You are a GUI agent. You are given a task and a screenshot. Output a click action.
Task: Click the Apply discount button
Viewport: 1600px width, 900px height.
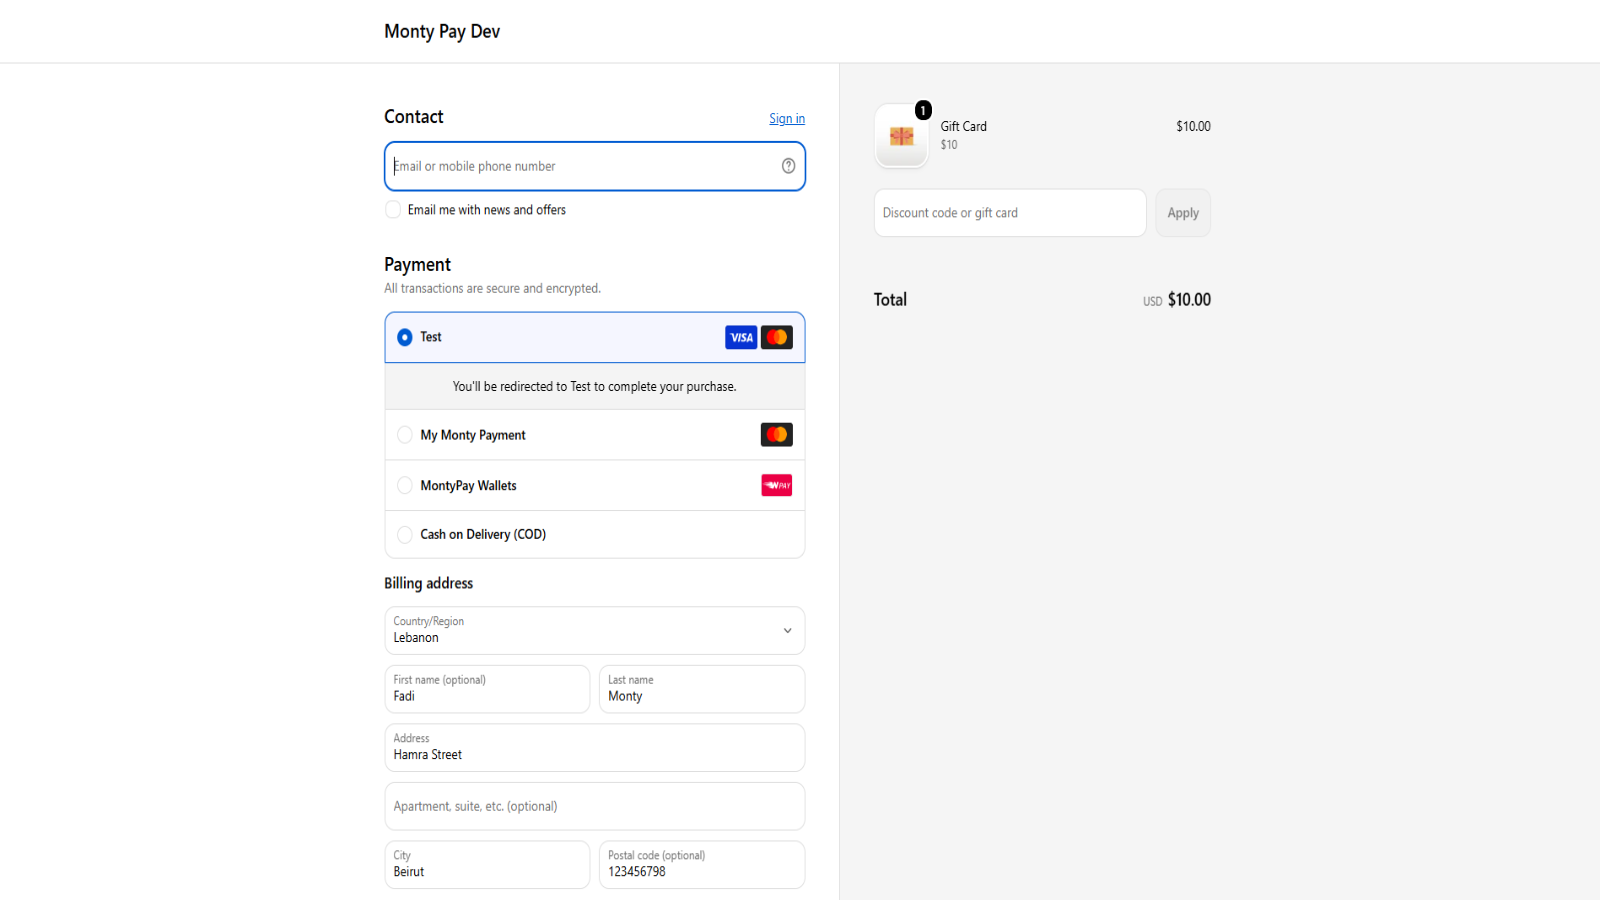(x=1183, y=213)
